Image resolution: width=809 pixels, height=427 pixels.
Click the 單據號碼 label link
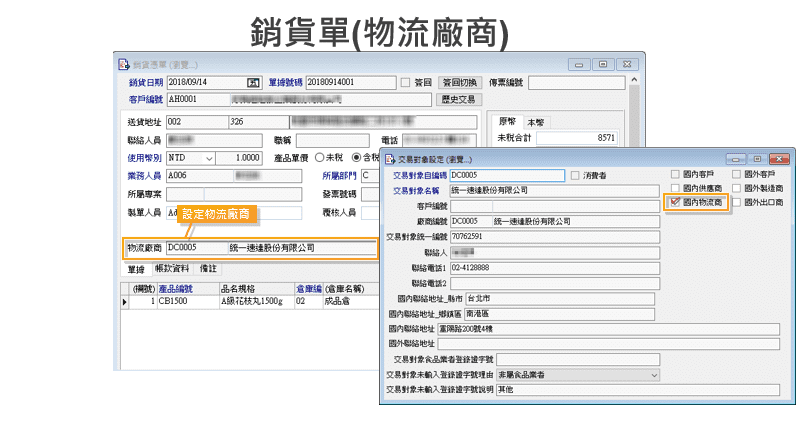pyautogui.click(x=285, y=83)
